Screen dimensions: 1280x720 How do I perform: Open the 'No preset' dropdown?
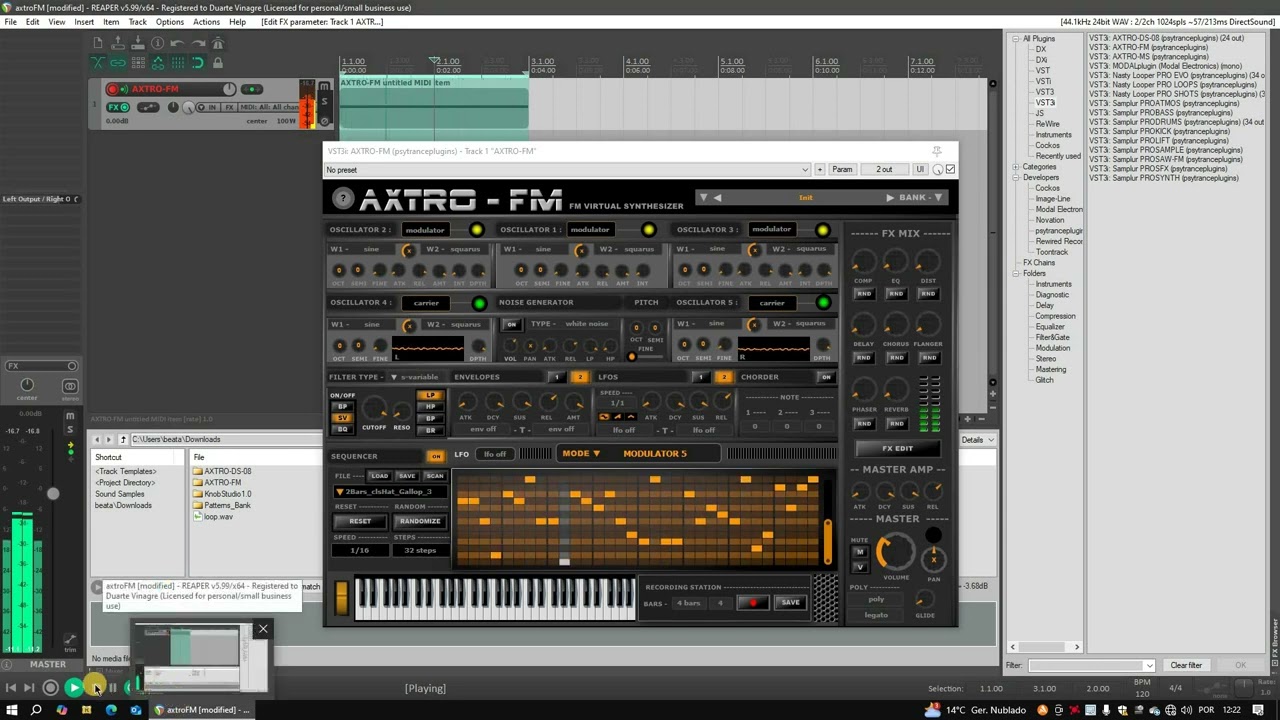567,170
